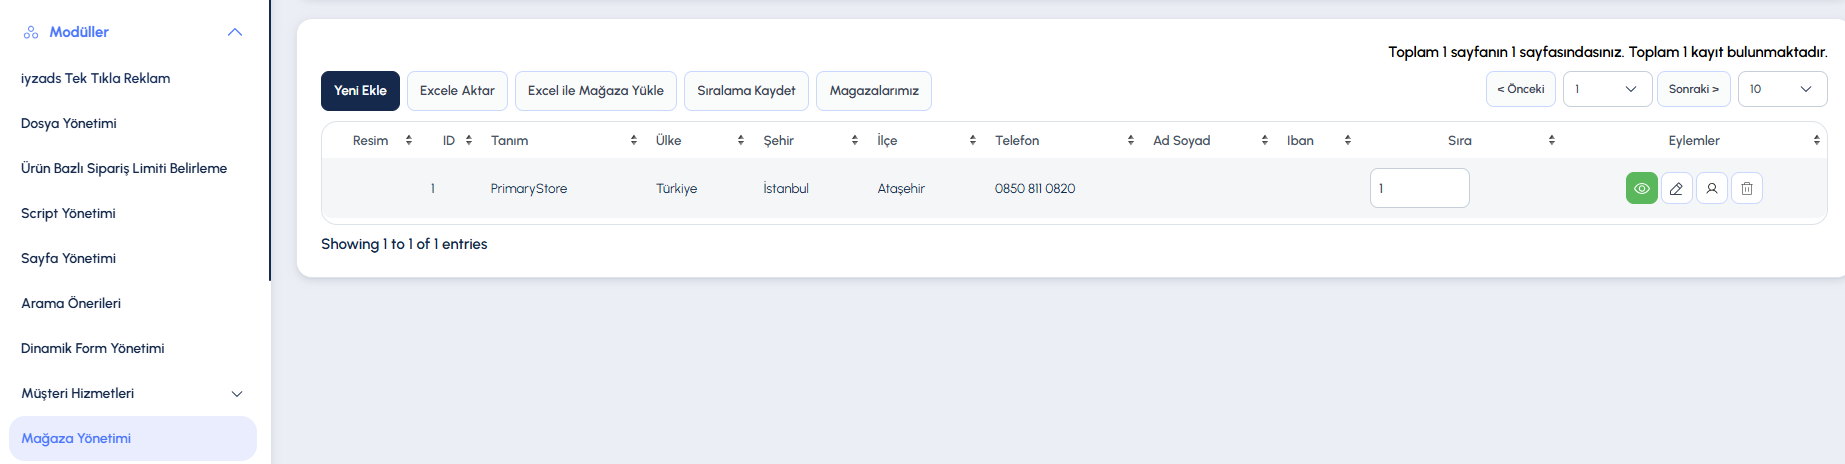Sort table by İlçe column arrows

point(973,140)
